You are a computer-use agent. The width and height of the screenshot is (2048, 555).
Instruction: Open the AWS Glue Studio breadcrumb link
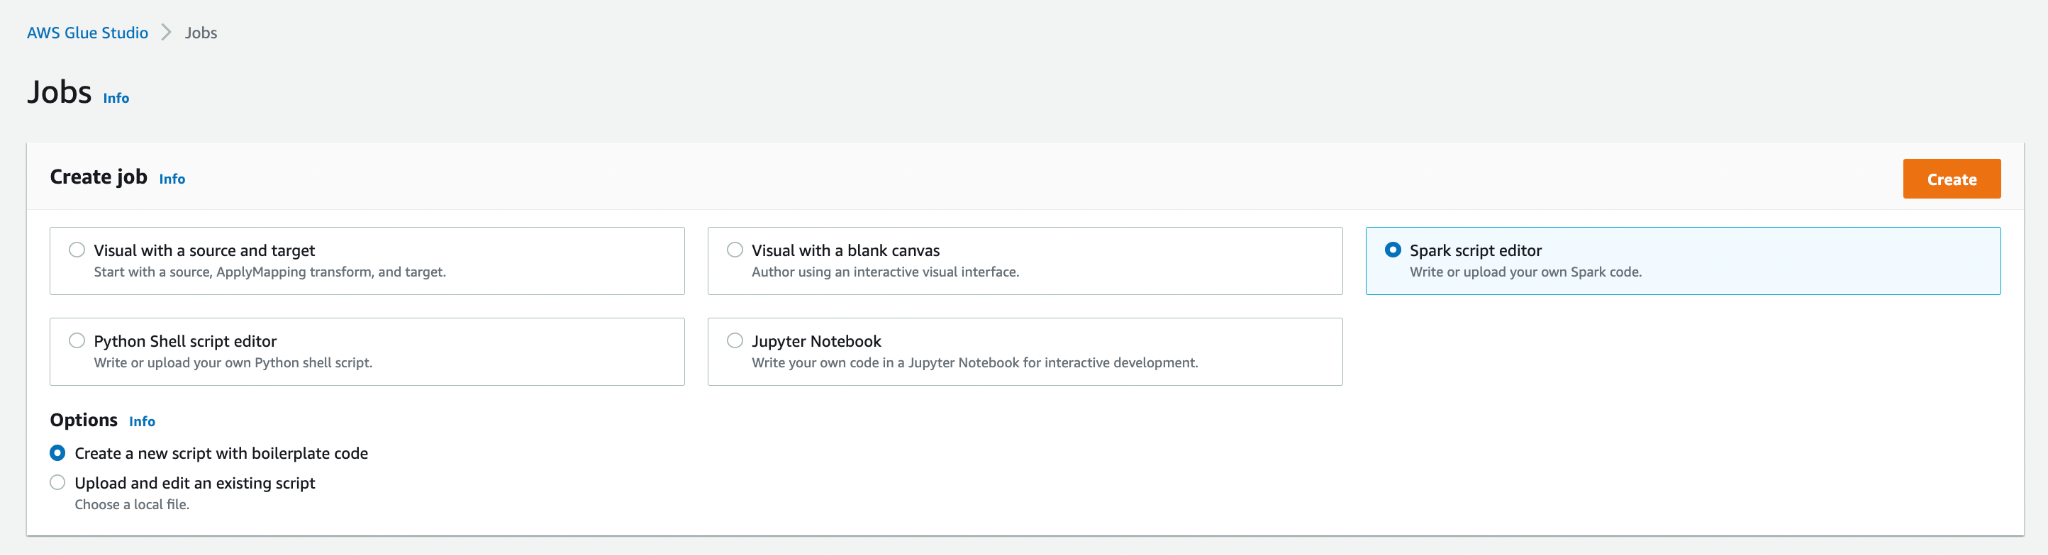(87, 33)
